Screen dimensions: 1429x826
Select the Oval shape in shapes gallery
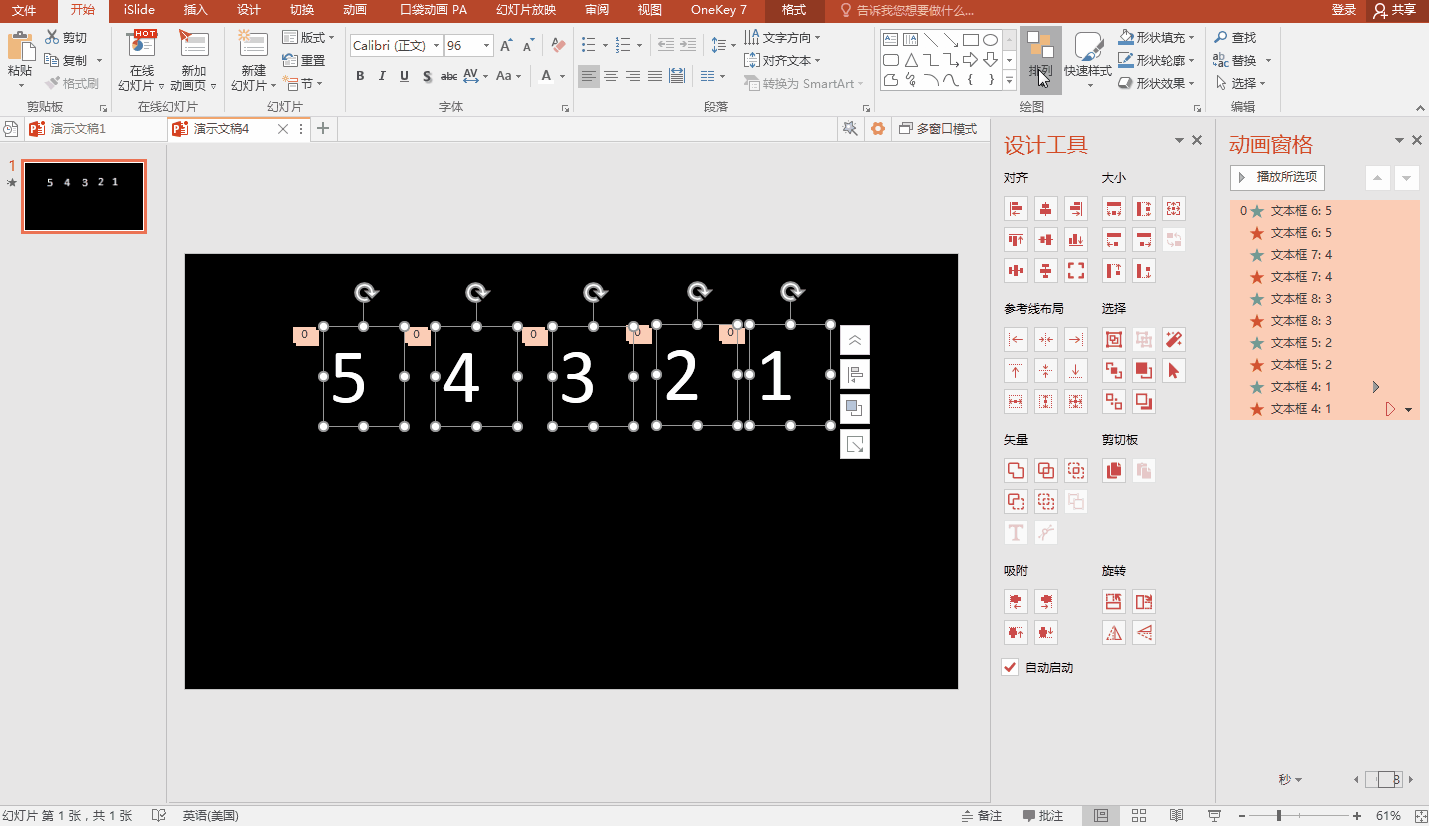pos(990,40)
